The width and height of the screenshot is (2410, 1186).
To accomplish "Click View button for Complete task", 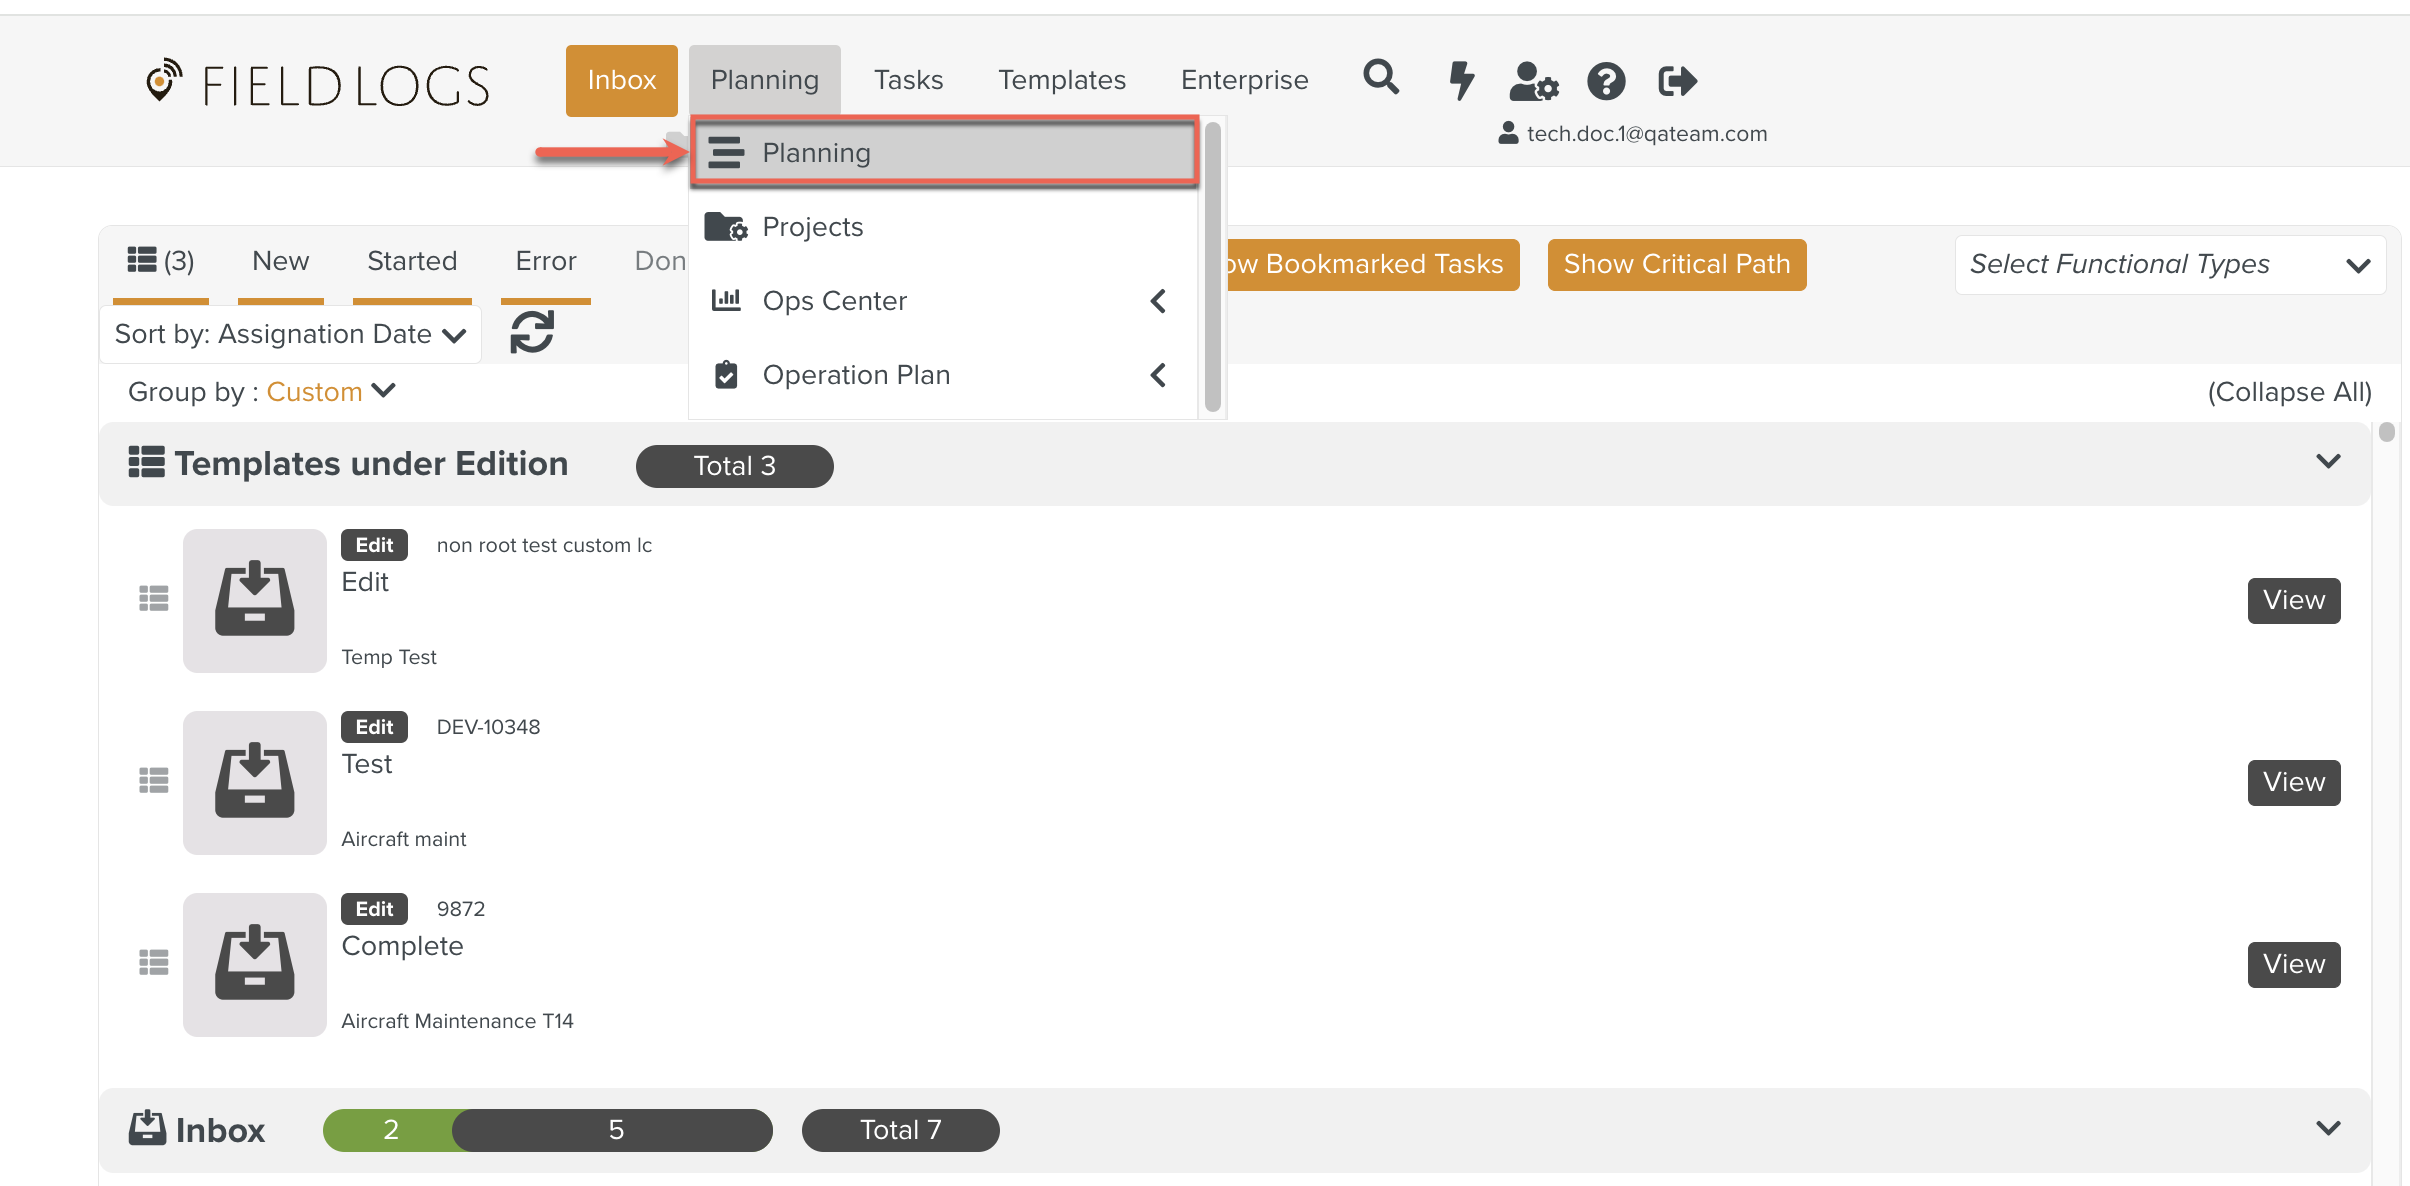I will click(2293, 964).
